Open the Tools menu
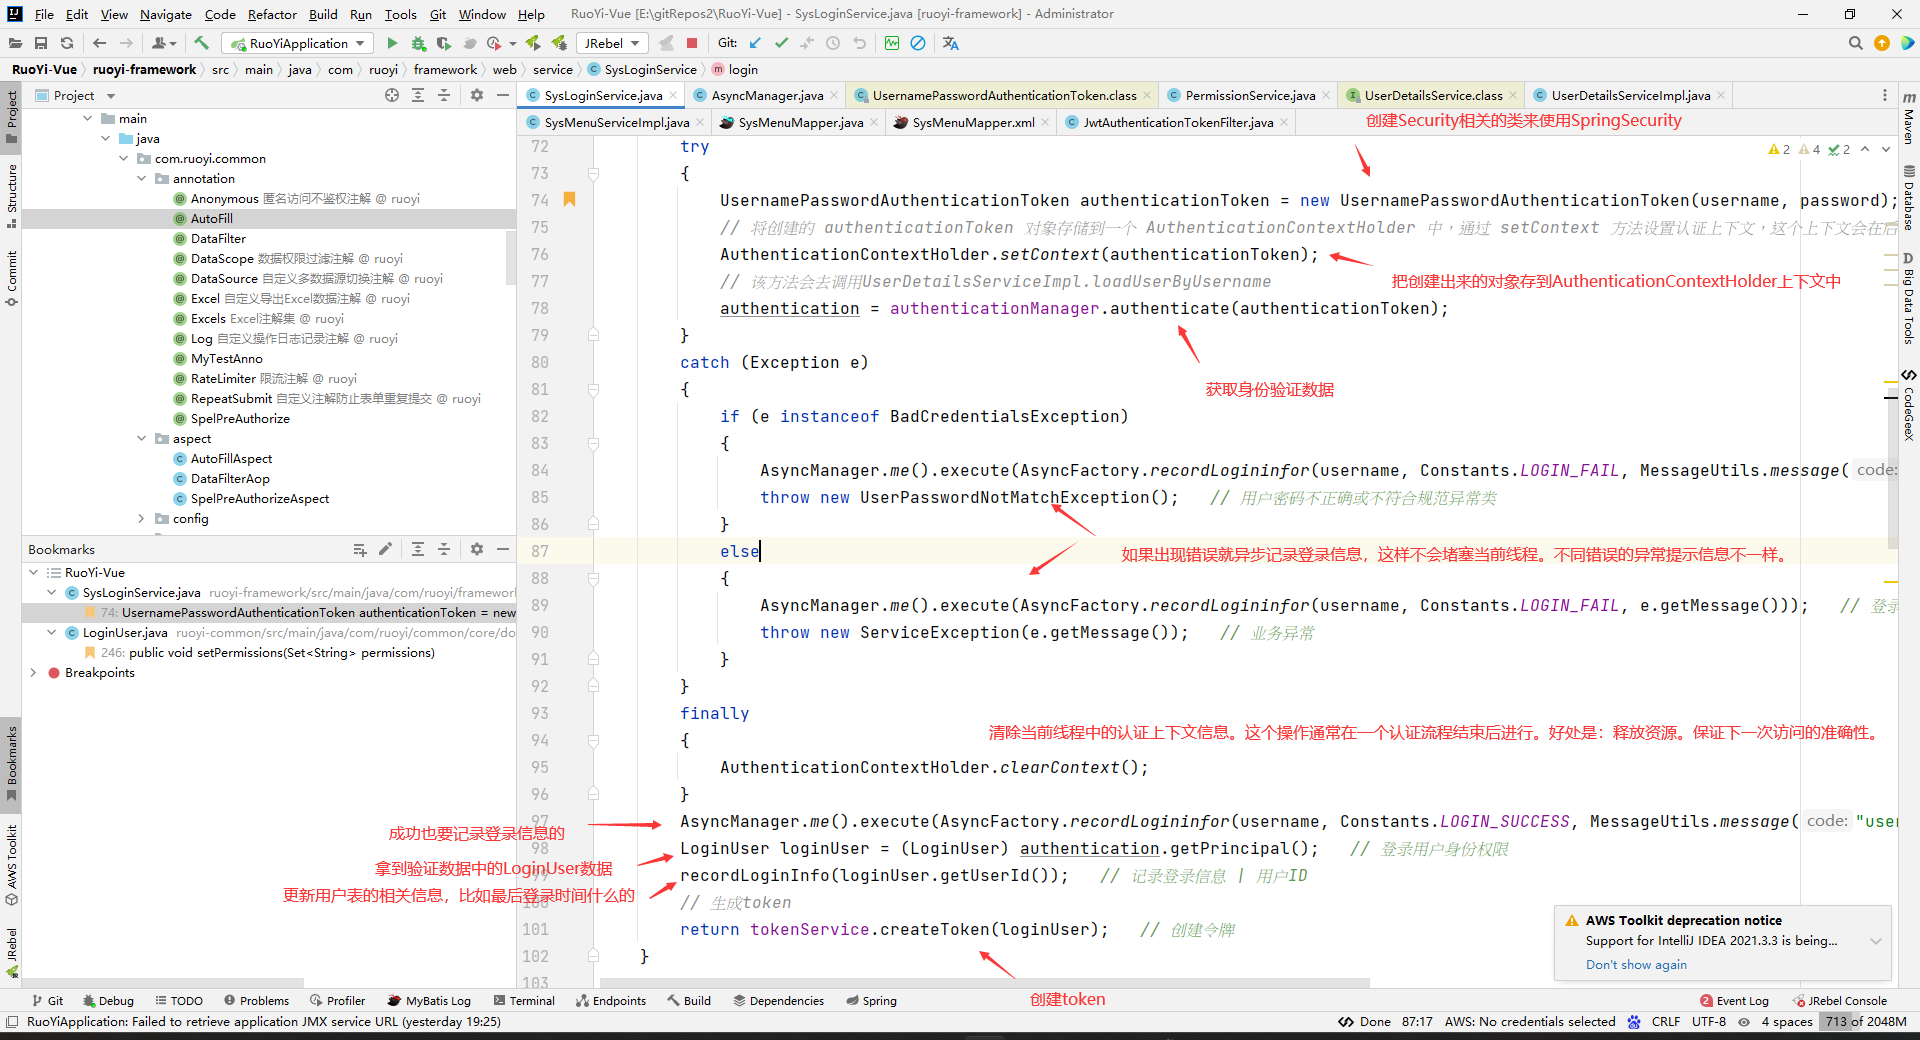The width and height of the screenshot is (1920, 1040). 400,14
